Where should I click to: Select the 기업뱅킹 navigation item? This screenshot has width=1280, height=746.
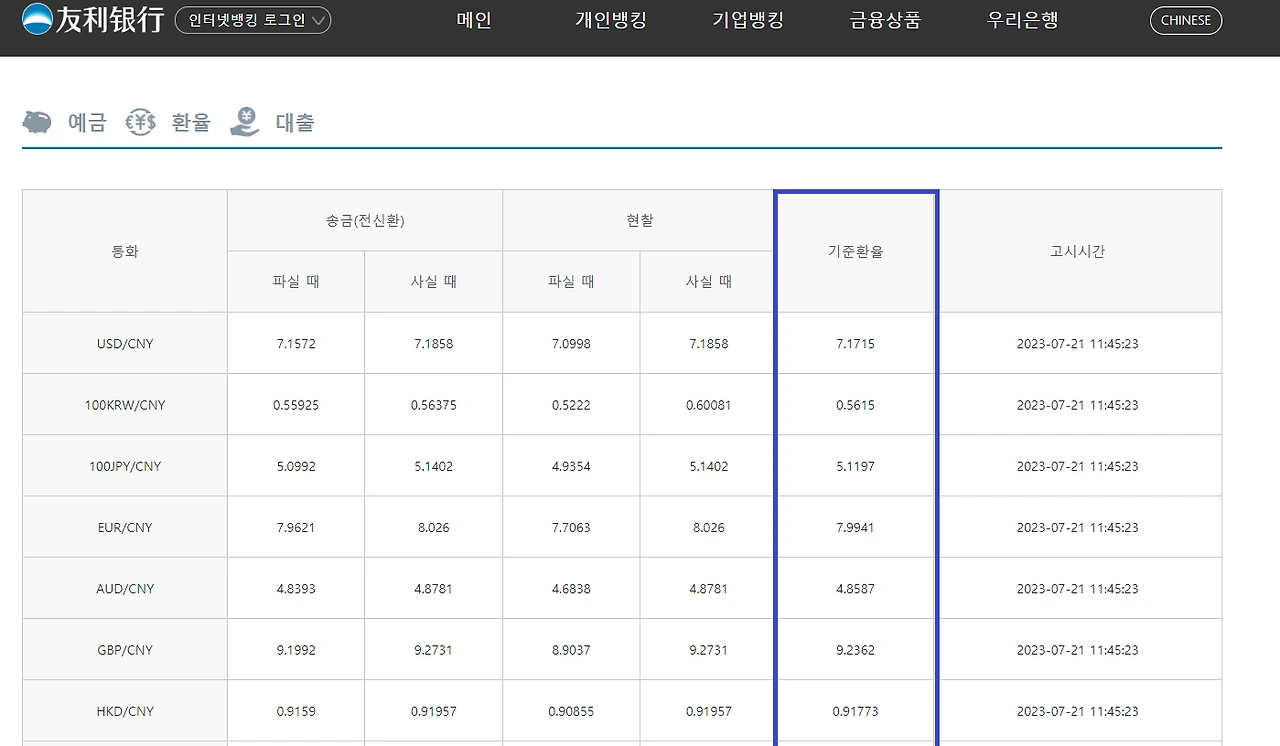746,19
